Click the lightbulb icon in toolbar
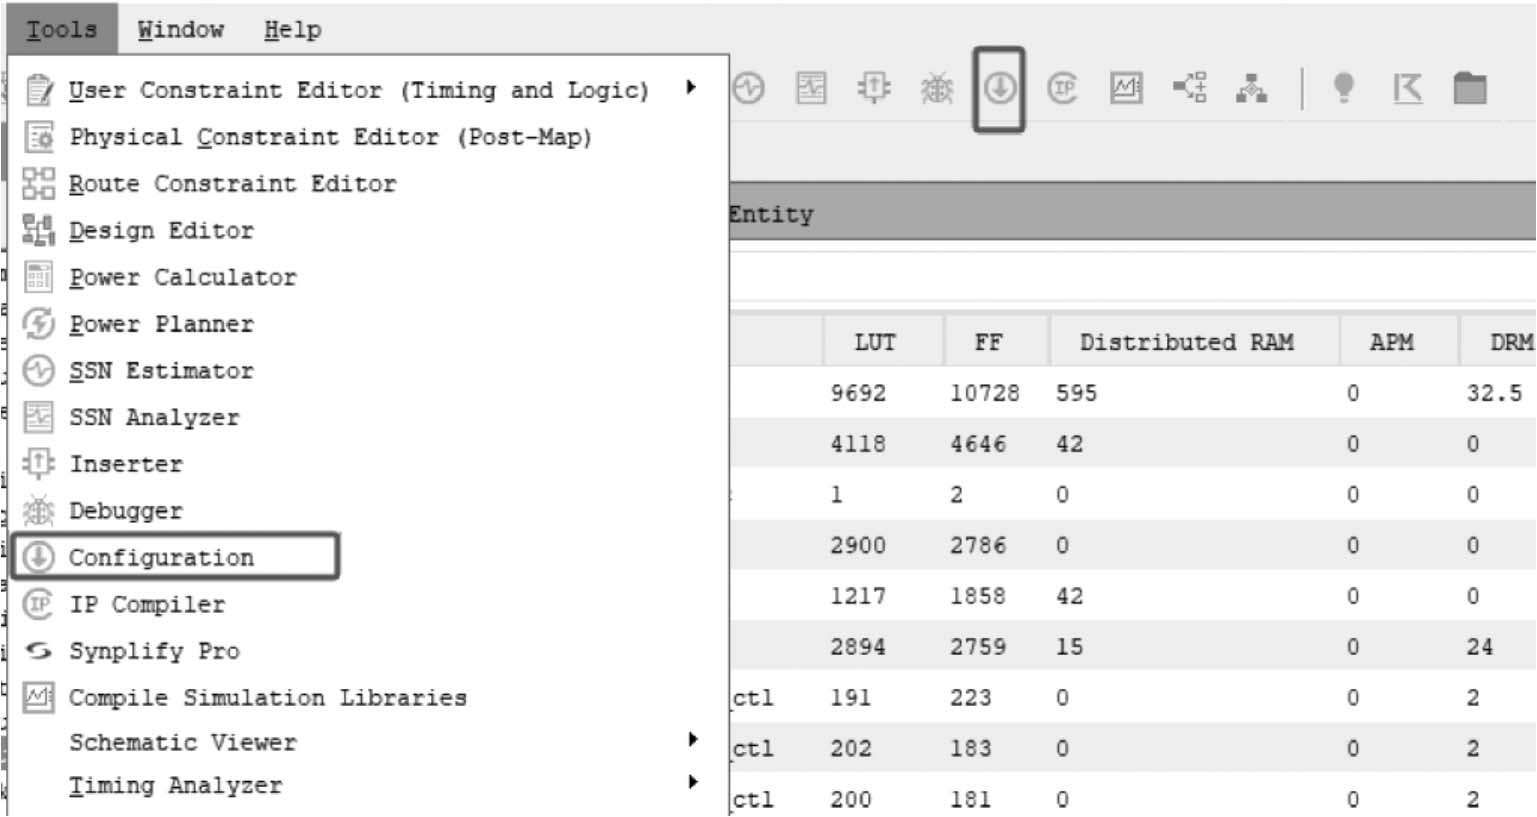This screenshot has width=1537, height=817. pyautogui.click(x=1344, y=89)
